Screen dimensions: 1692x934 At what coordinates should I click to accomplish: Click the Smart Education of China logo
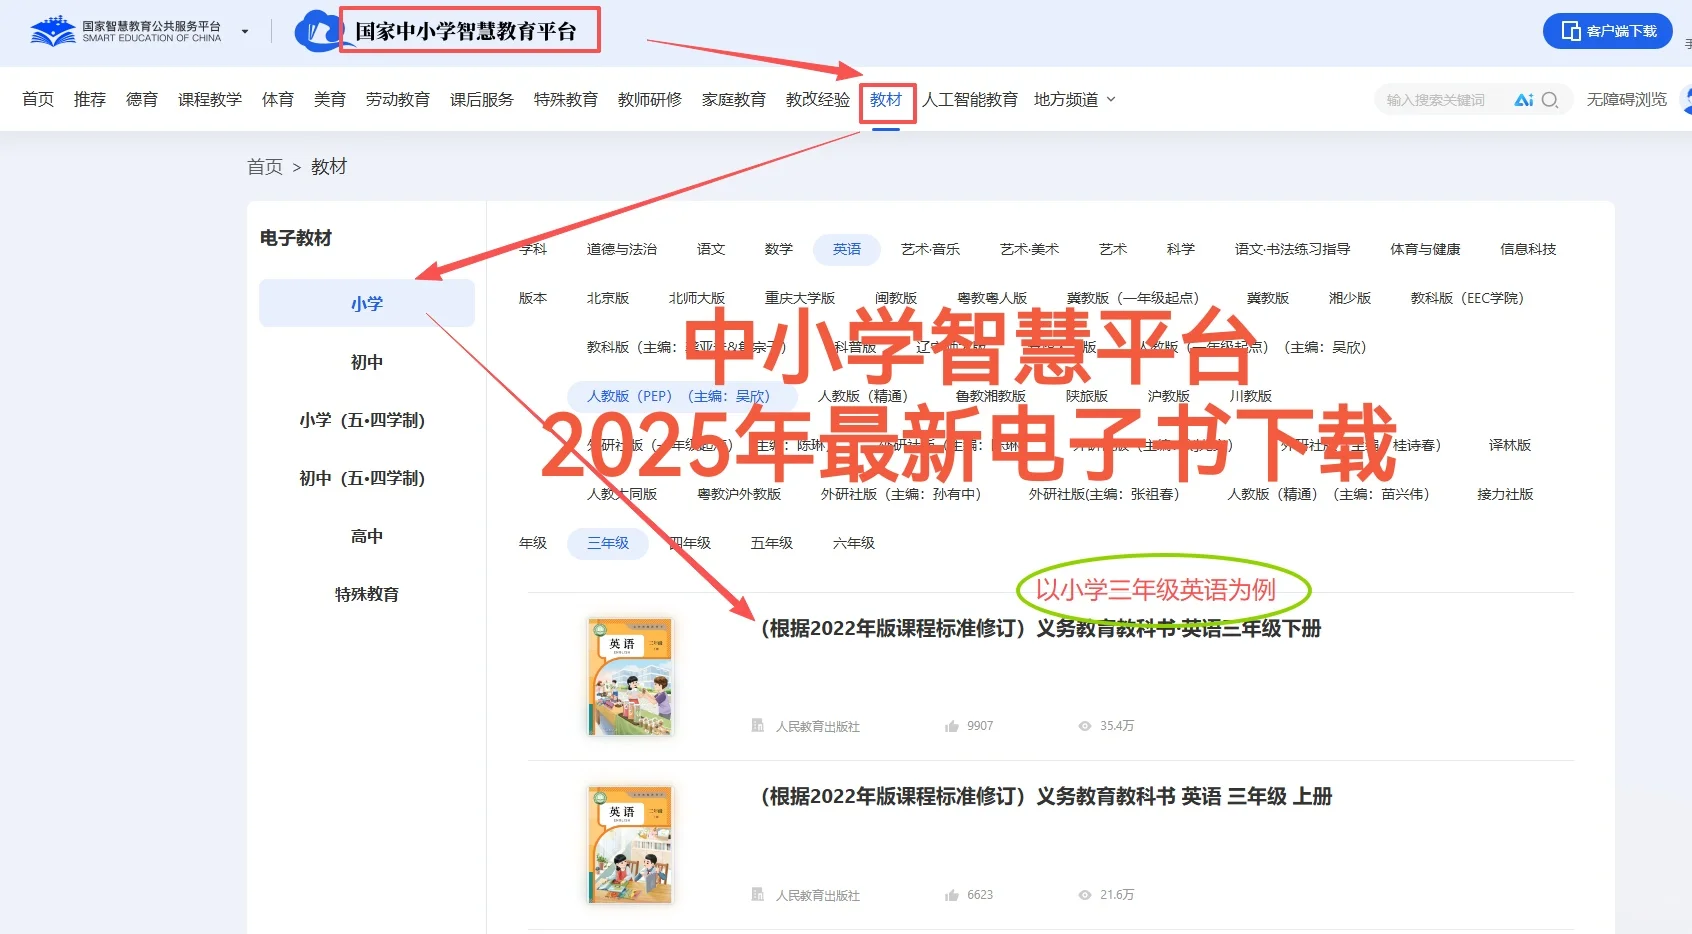[x=126, y=31]
